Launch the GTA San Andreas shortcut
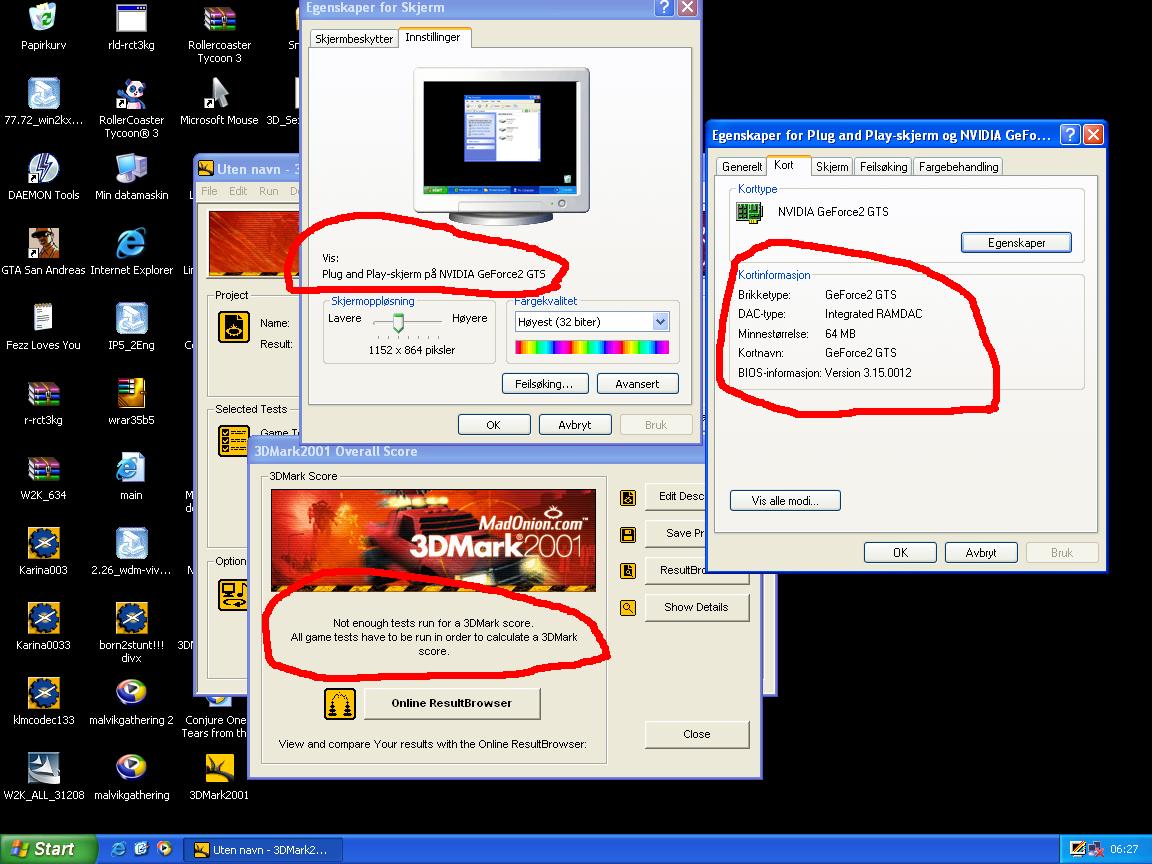The height and width of the screenshot is (864, 1152). (x=43, y=243)
